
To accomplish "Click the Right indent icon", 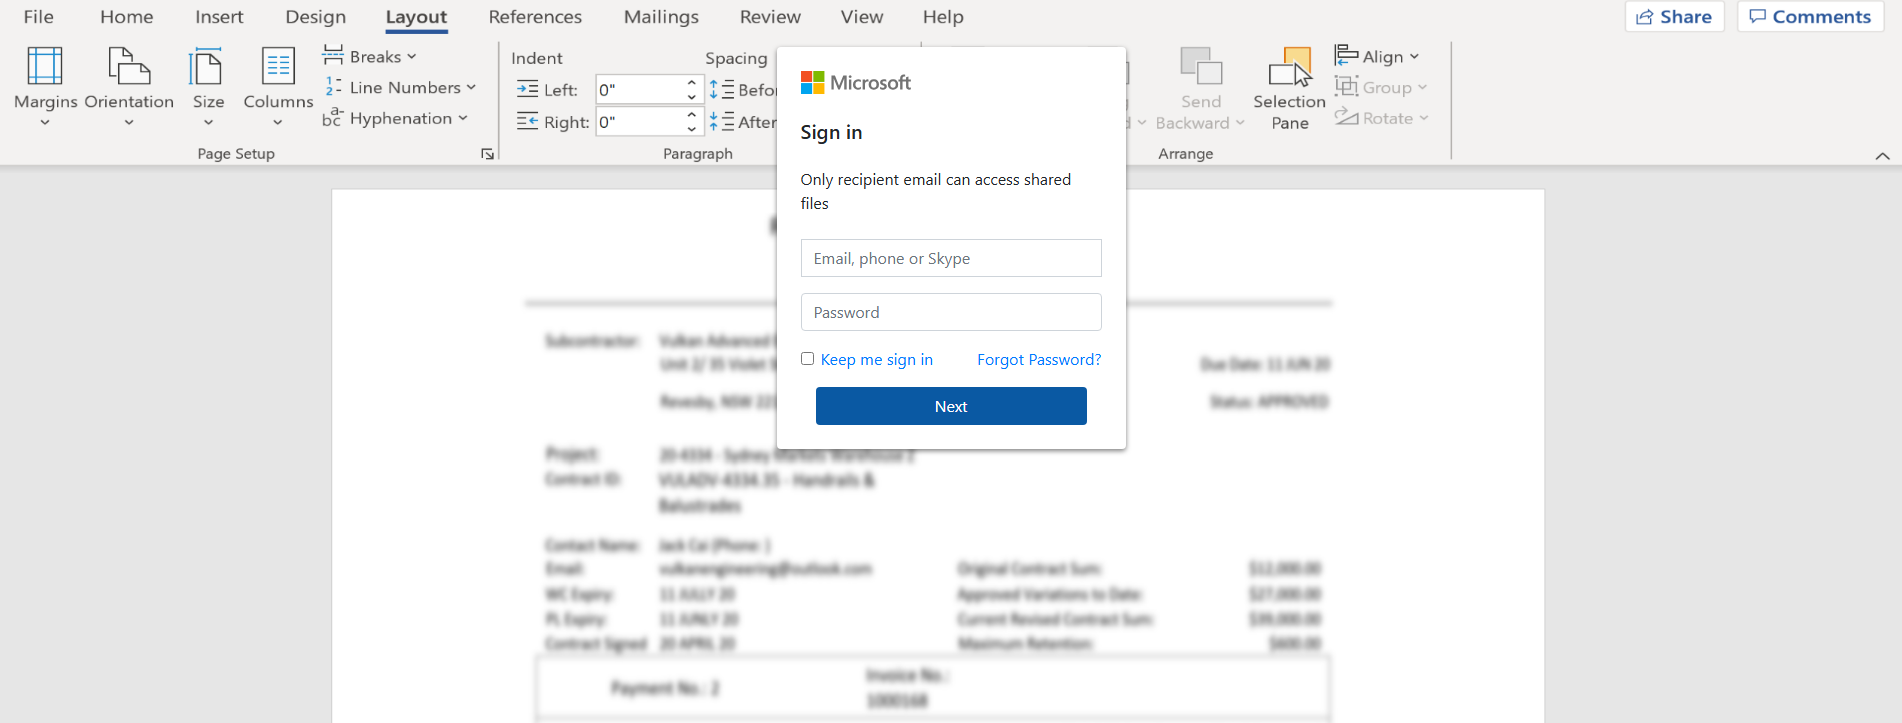I will pos(527,122).
